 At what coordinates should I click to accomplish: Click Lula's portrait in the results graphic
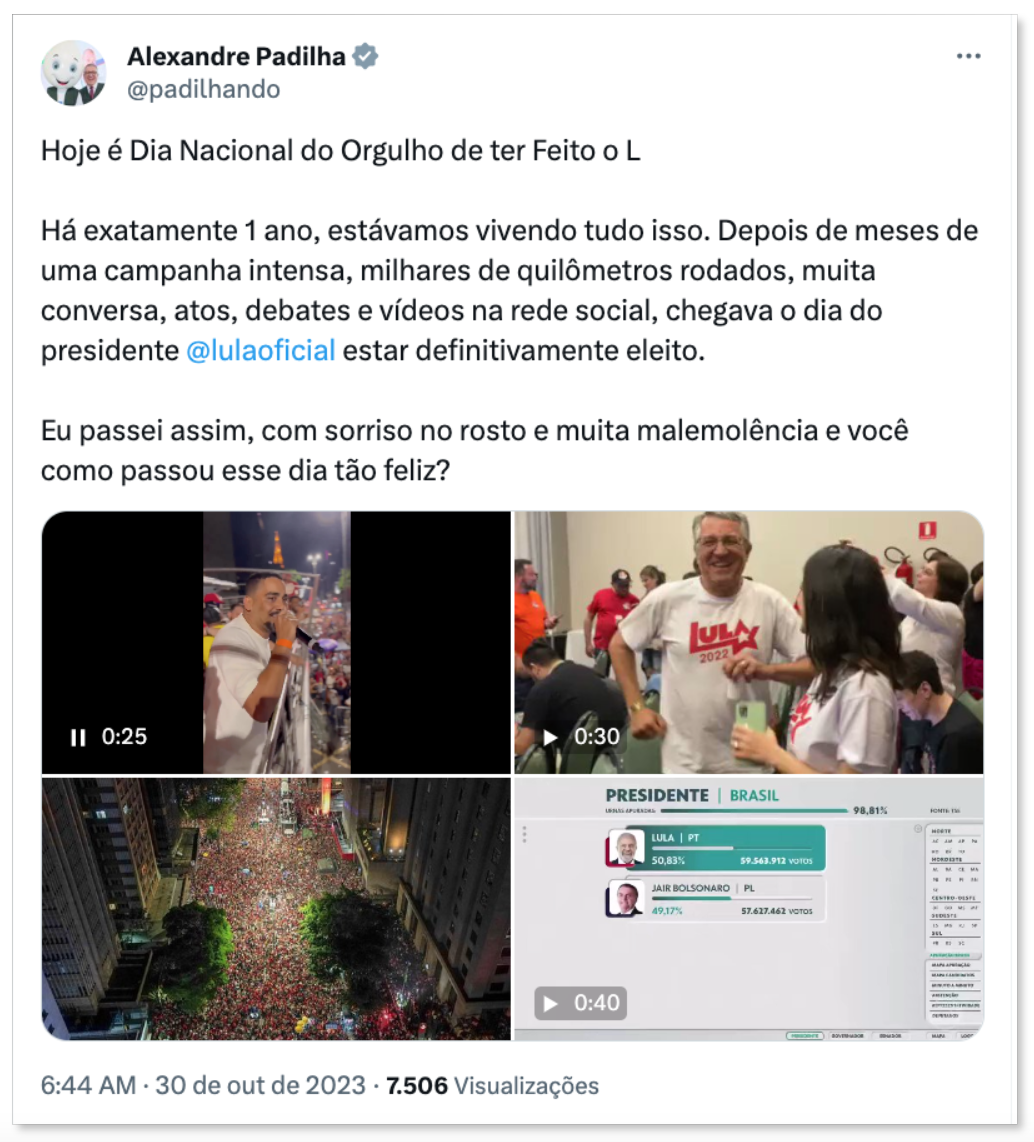[x=625, y=848]
